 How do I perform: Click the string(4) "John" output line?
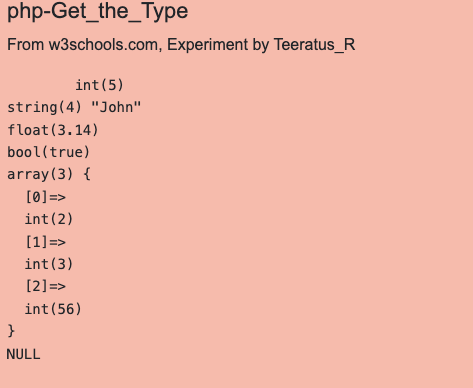click(74, 107)
